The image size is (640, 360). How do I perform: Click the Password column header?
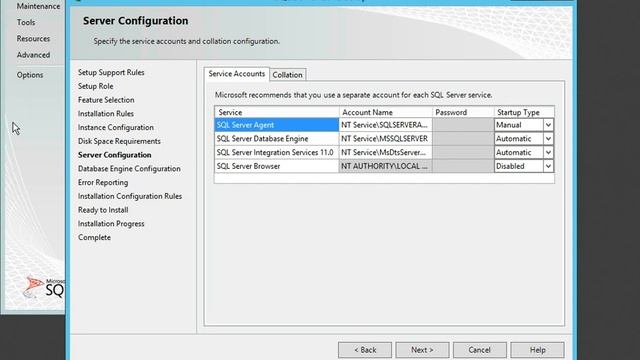[x=463, y=112]
